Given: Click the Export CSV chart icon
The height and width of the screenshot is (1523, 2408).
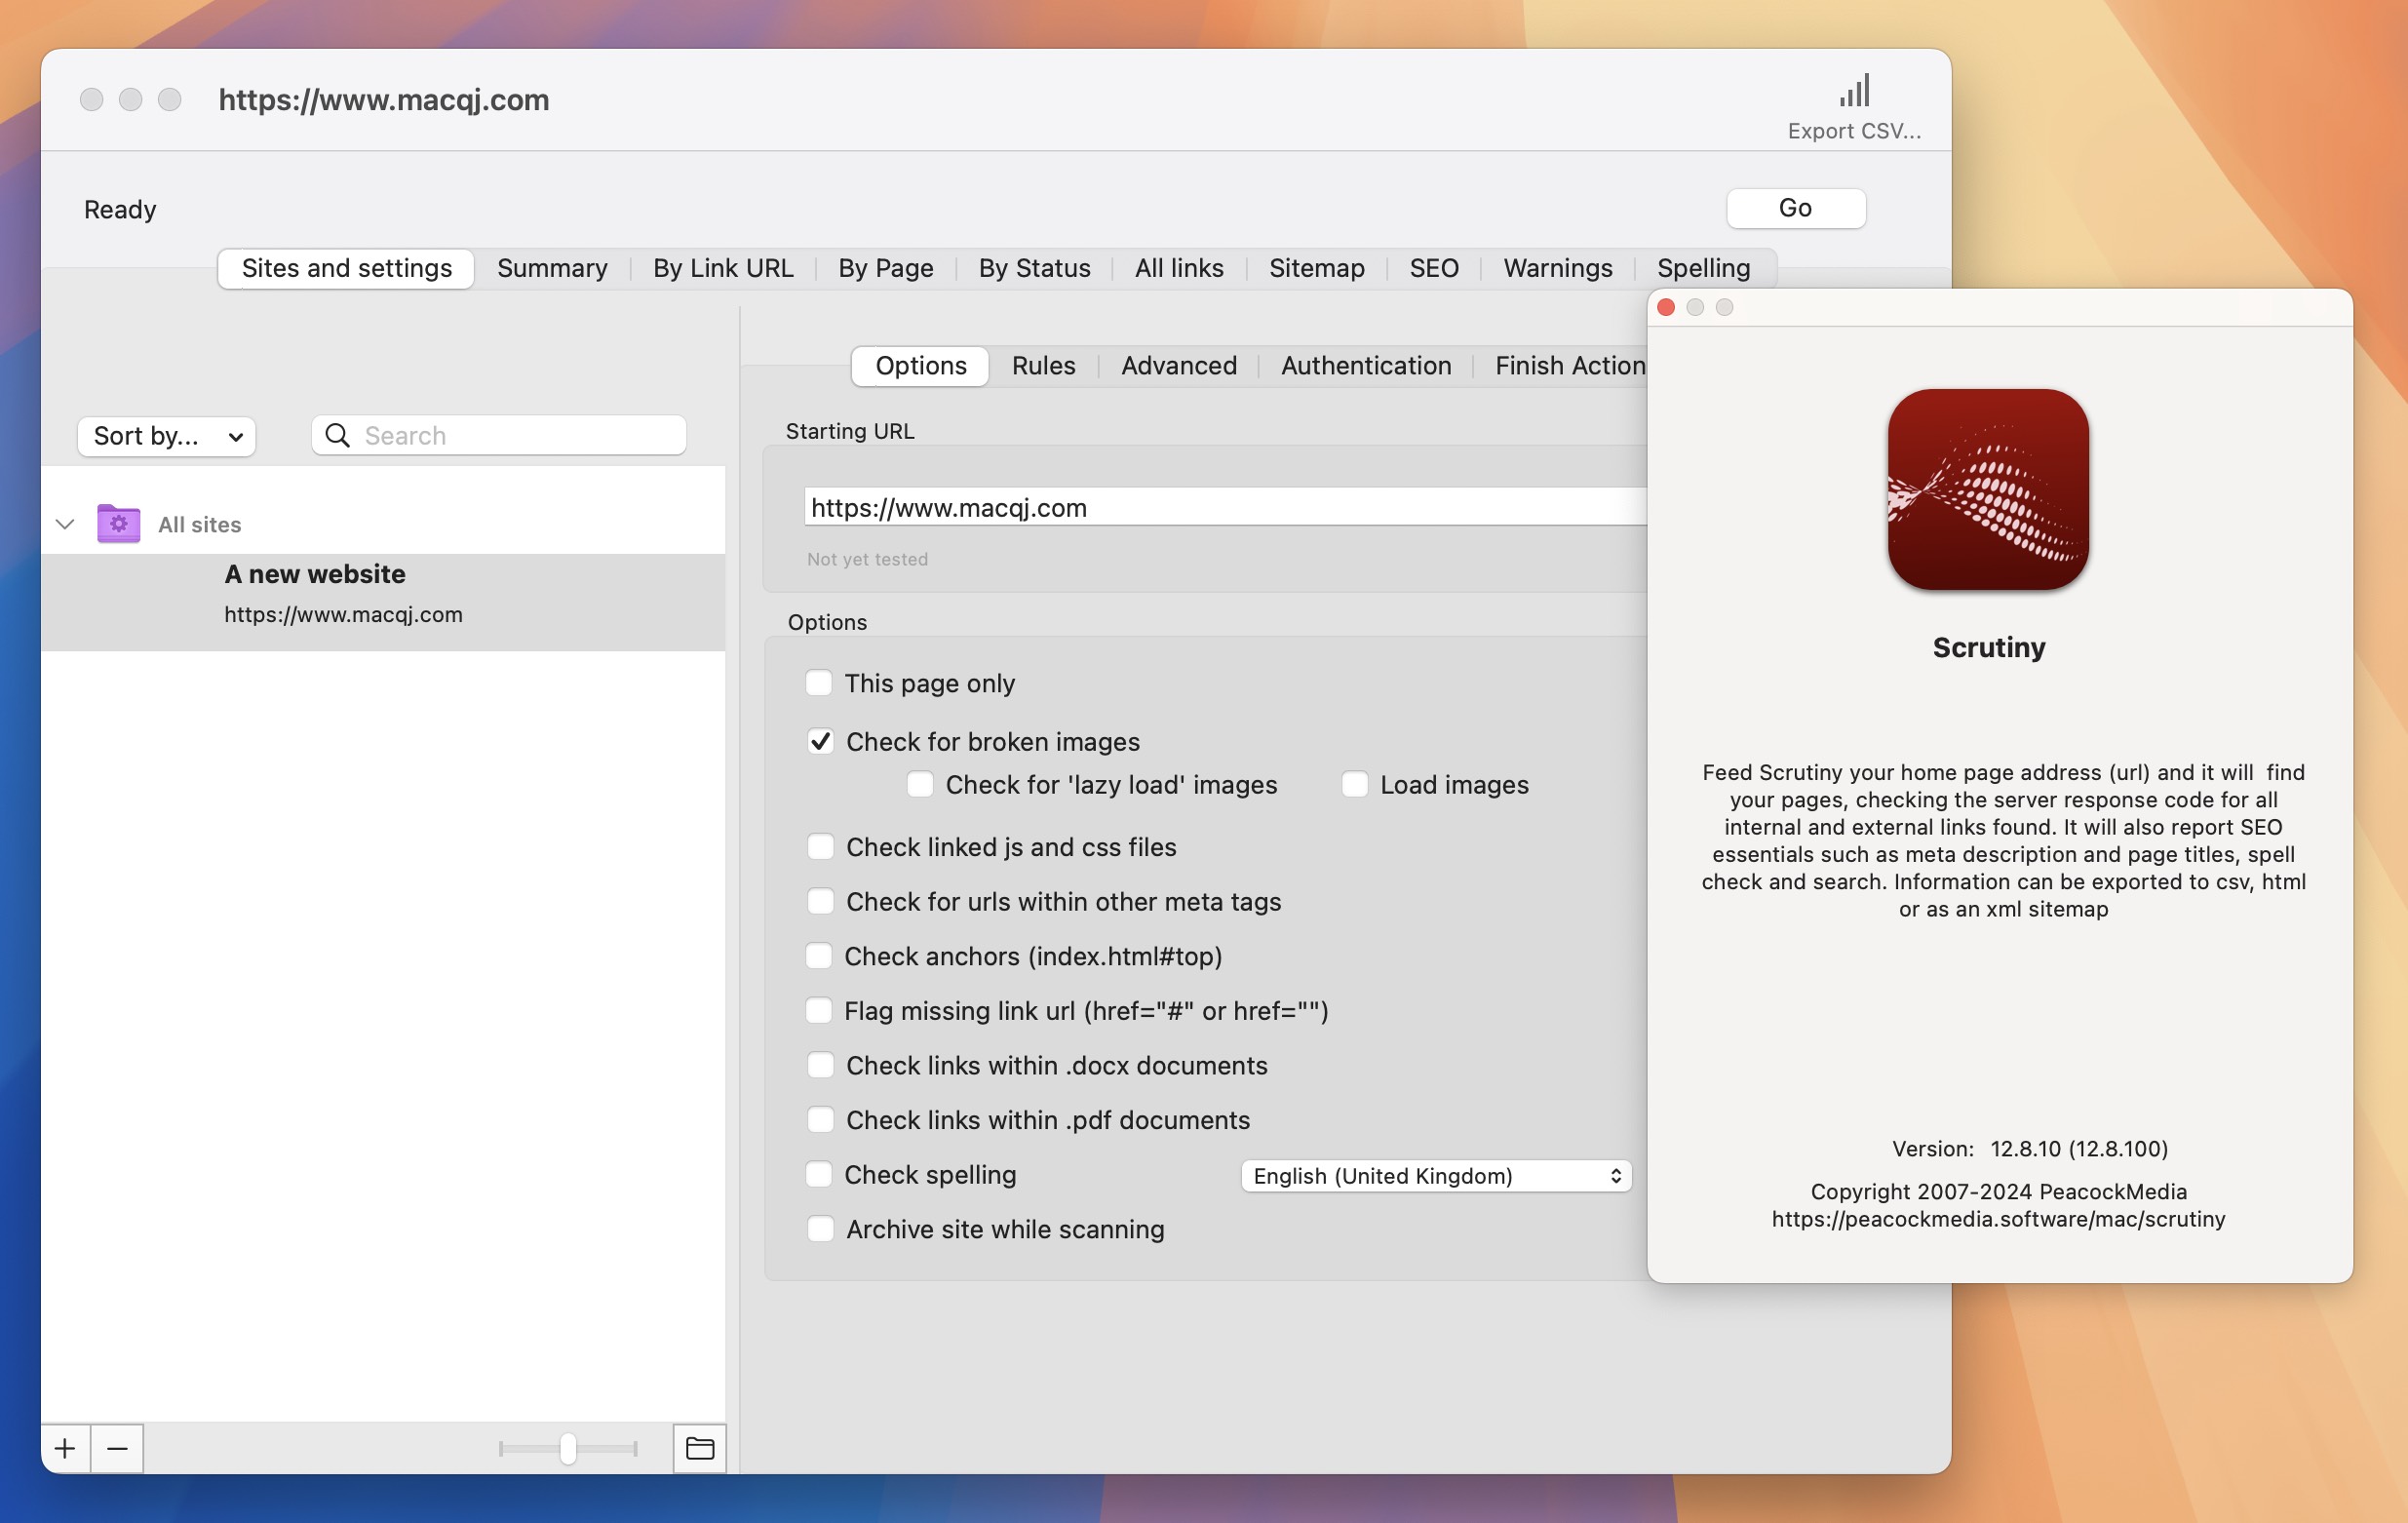Looking at the screenshot, I should (x=1854, y=91).
